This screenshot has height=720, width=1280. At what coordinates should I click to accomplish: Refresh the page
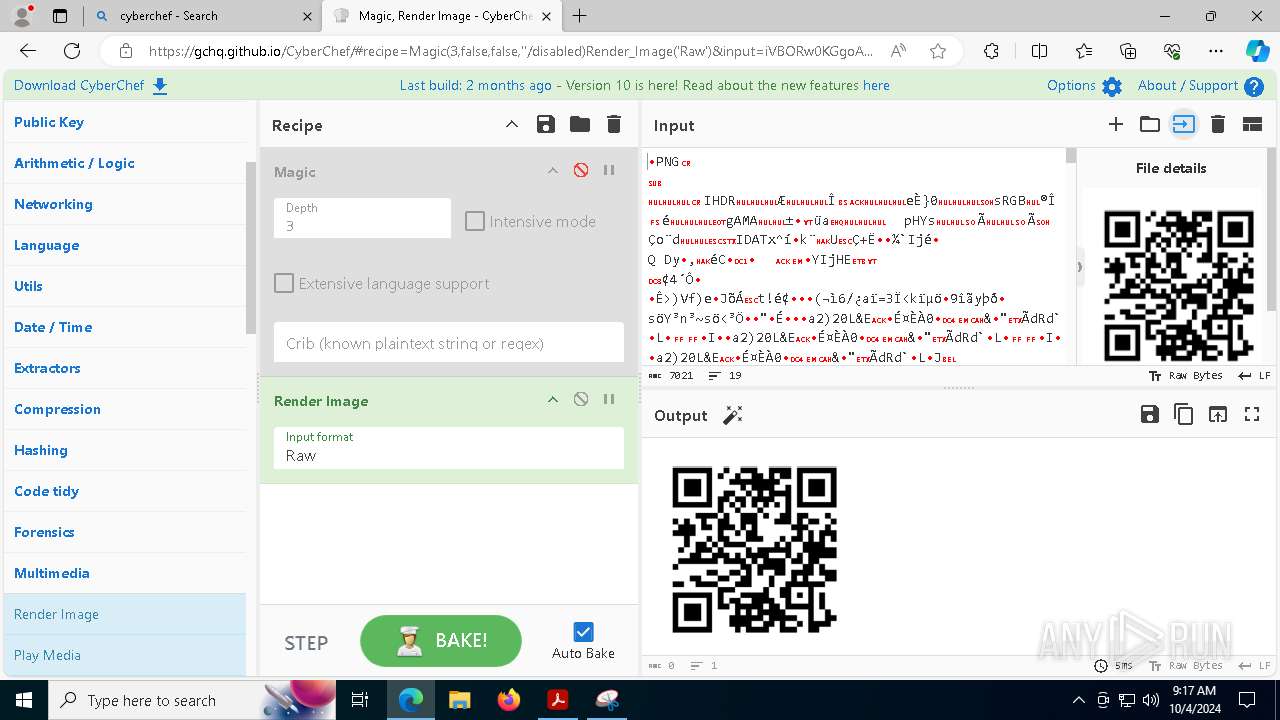tap(72, 51)
